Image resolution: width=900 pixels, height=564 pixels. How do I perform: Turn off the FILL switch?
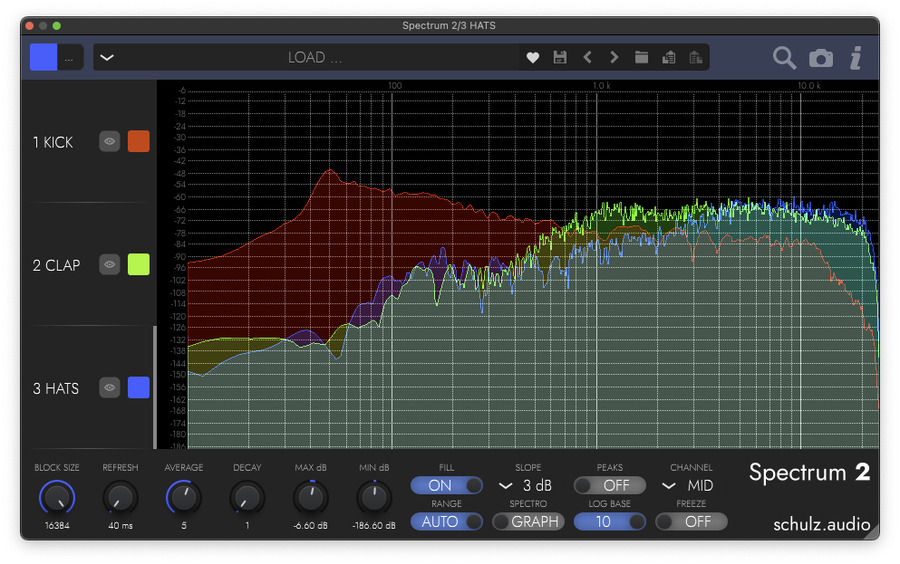tap(447, 485)
